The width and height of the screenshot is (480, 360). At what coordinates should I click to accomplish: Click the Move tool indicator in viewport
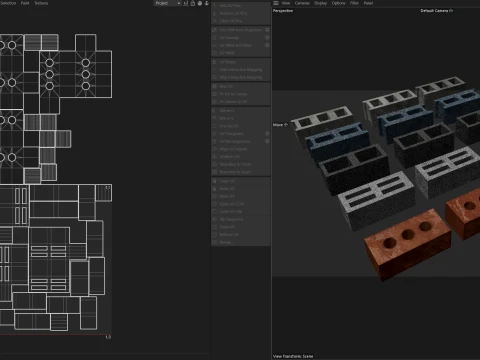[280, 125]
